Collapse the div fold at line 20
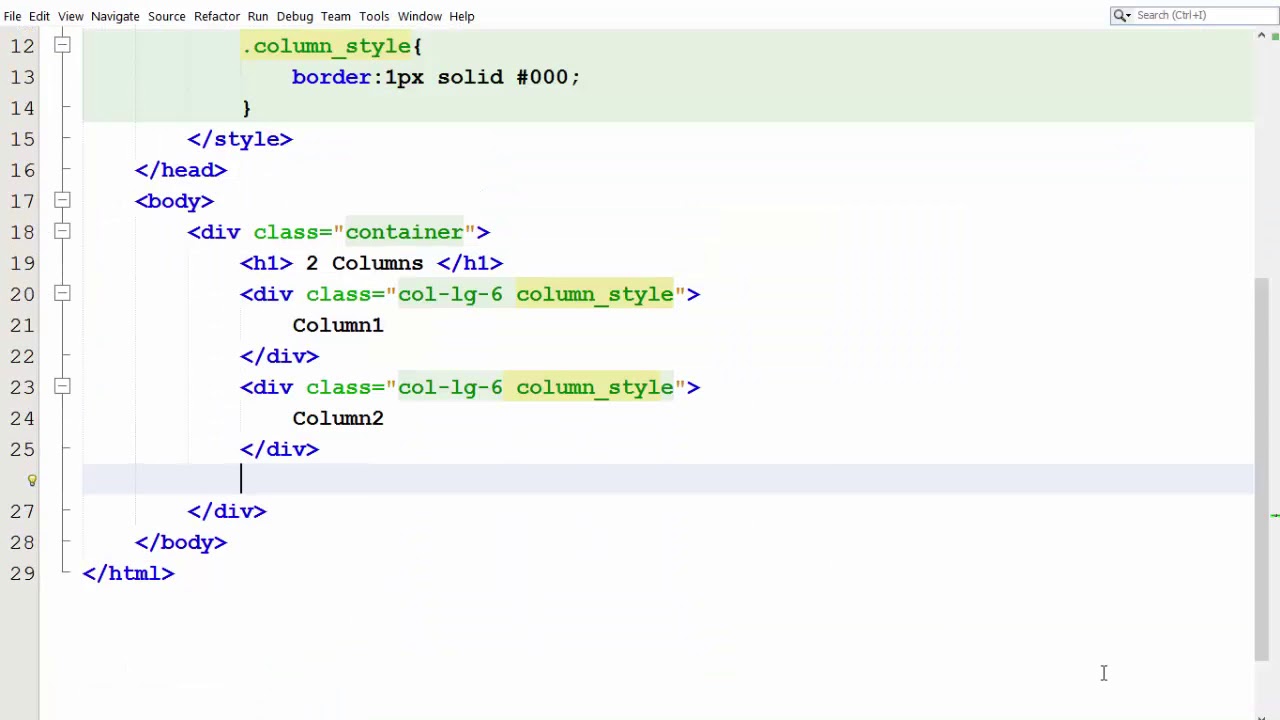The height and width of the screenshot is (720, 1280). 62,293
